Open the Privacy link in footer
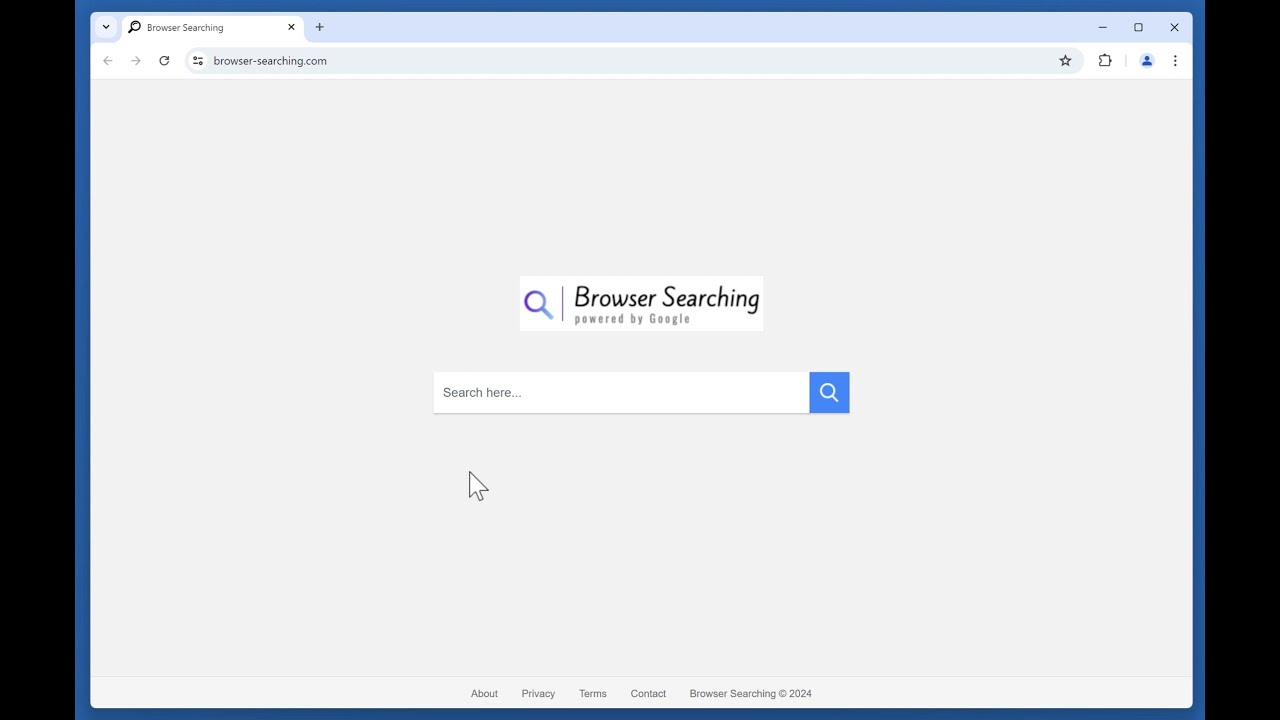The width and height of the screenshot is (1280, 720). pyautogui.click(x=538, y=694)
